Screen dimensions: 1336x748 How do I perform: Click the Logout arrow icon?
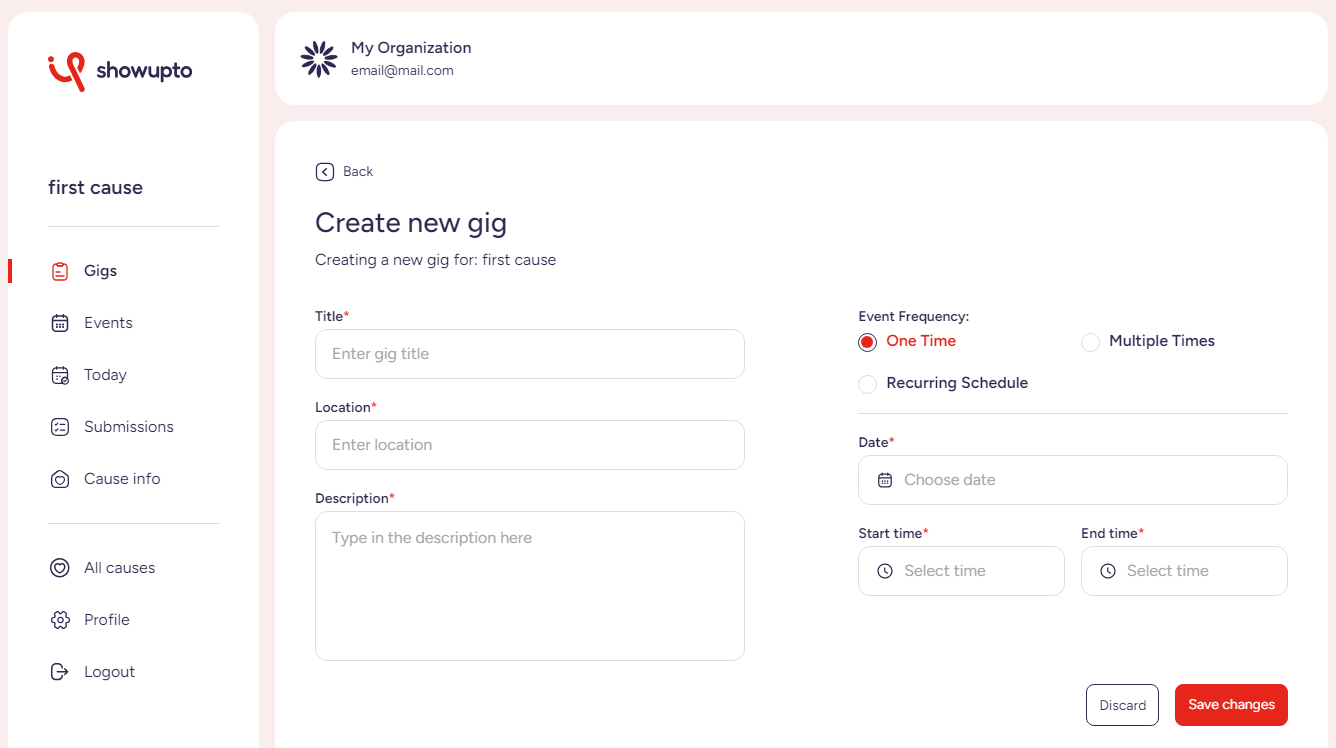pos(60,672)
